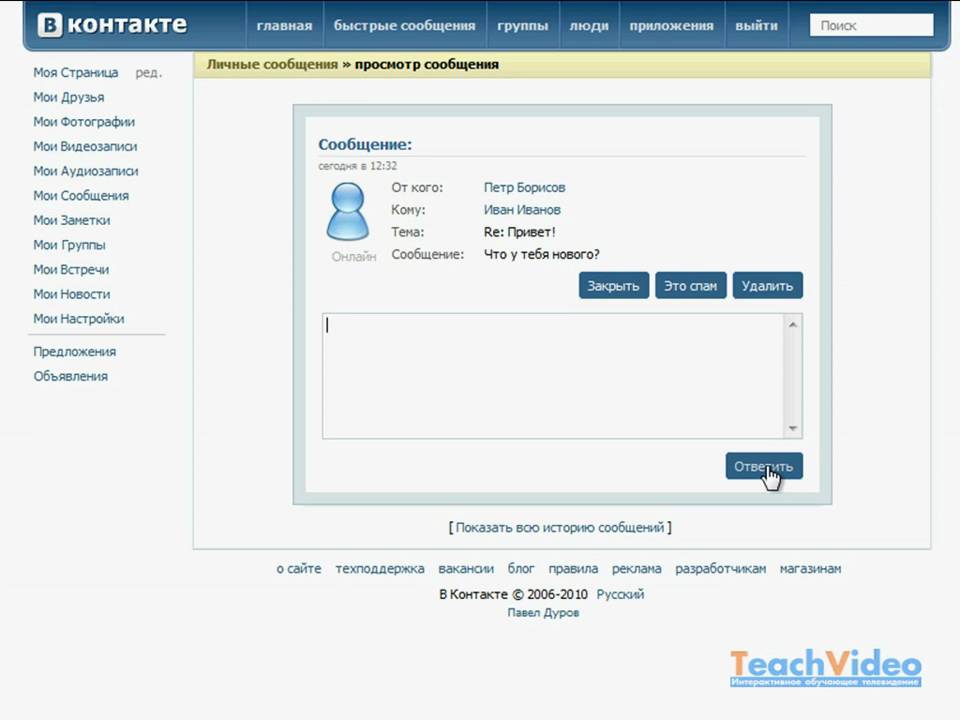Viewport: 960px width, 720px height.
Task: Click the Удалить button
Action: [767, 285]
